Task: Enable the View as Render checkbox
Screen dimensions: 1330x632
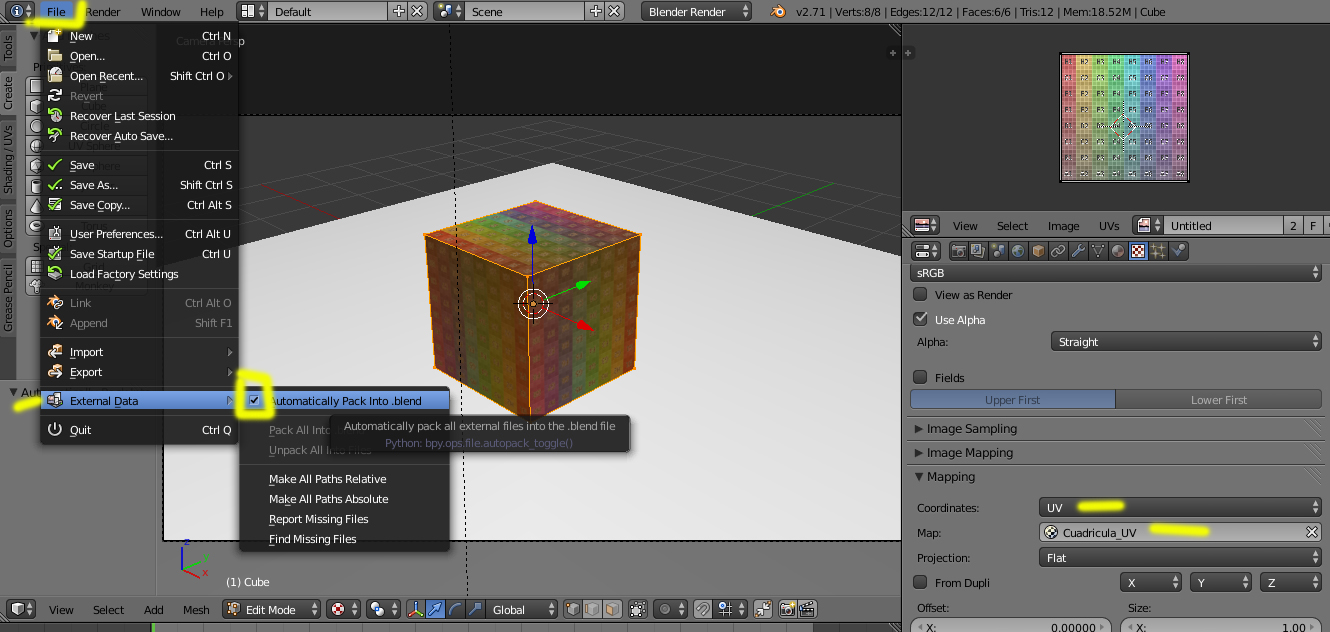Action: [921, 295]
